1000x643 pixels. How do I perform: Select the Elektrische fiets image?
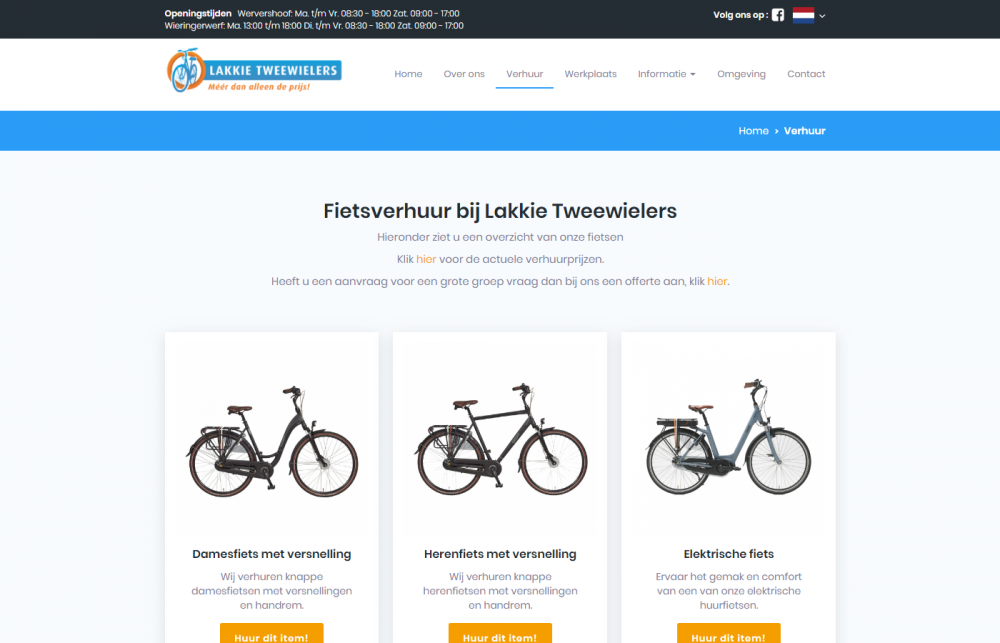pyautogui.click(x=728, y=437)
